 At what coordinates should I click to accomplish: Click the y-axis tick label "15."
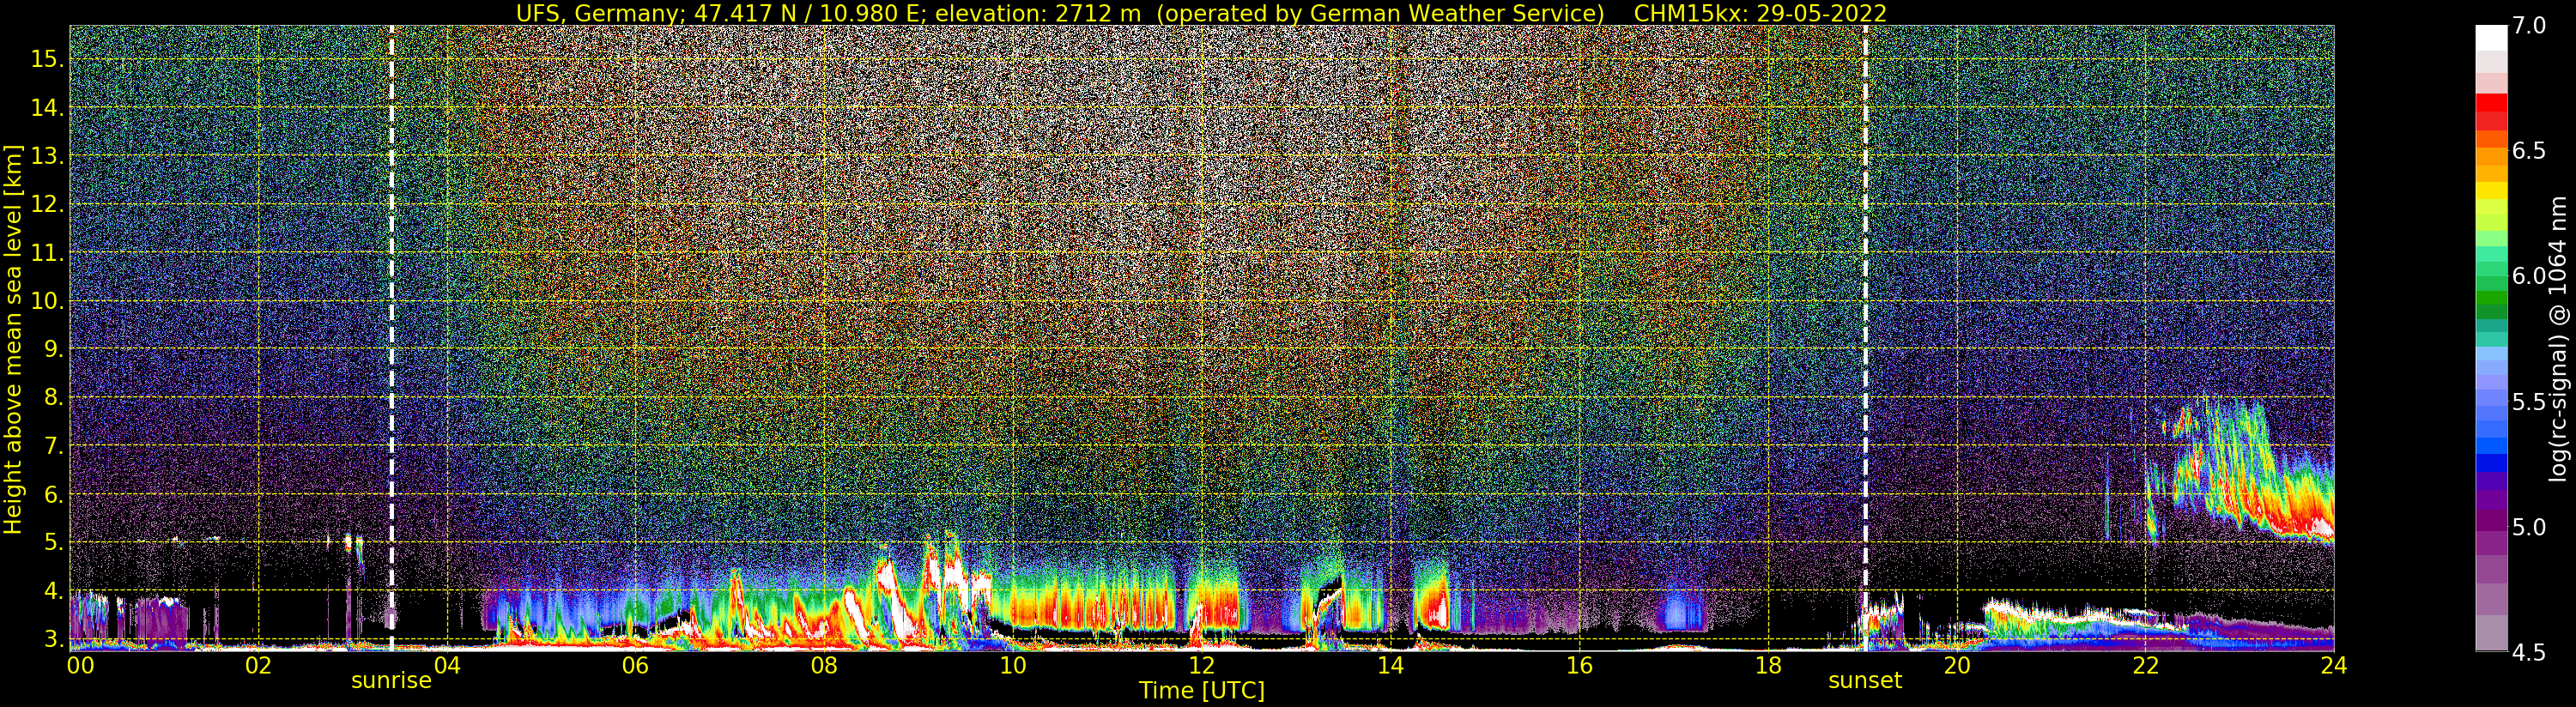[47, 59]
